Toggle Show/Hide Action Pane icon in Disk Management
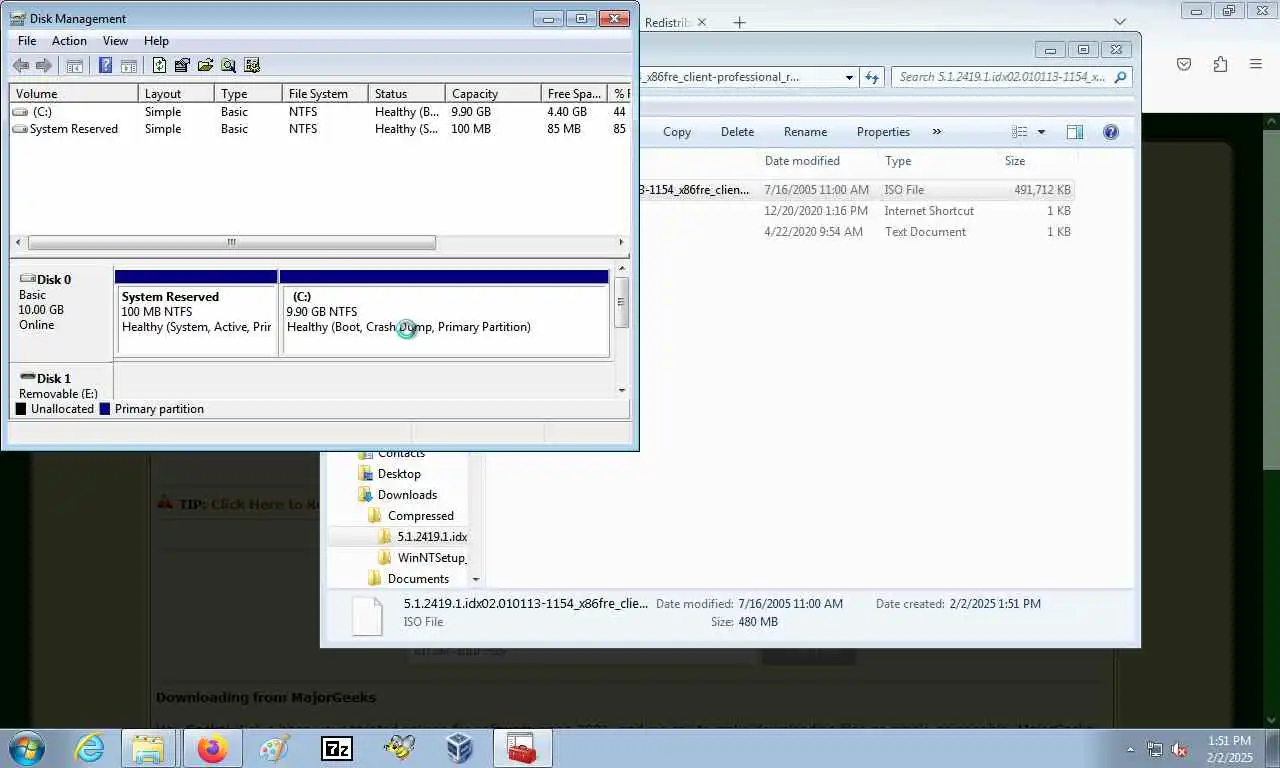1280x768 pixels. [128, 66]
